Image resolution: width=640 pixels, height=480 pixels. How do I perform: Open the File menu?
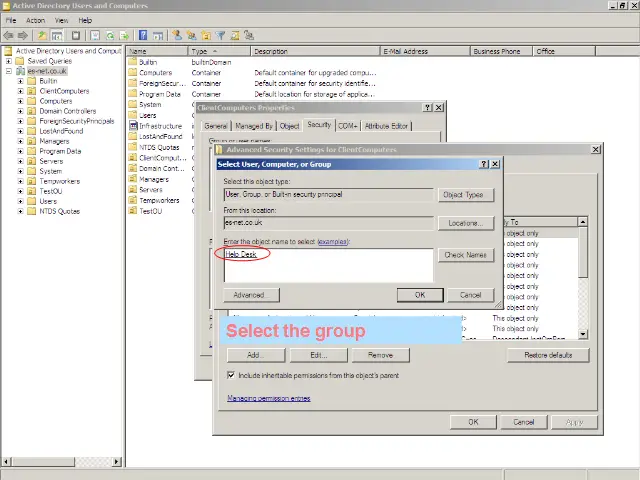(11, 20)
